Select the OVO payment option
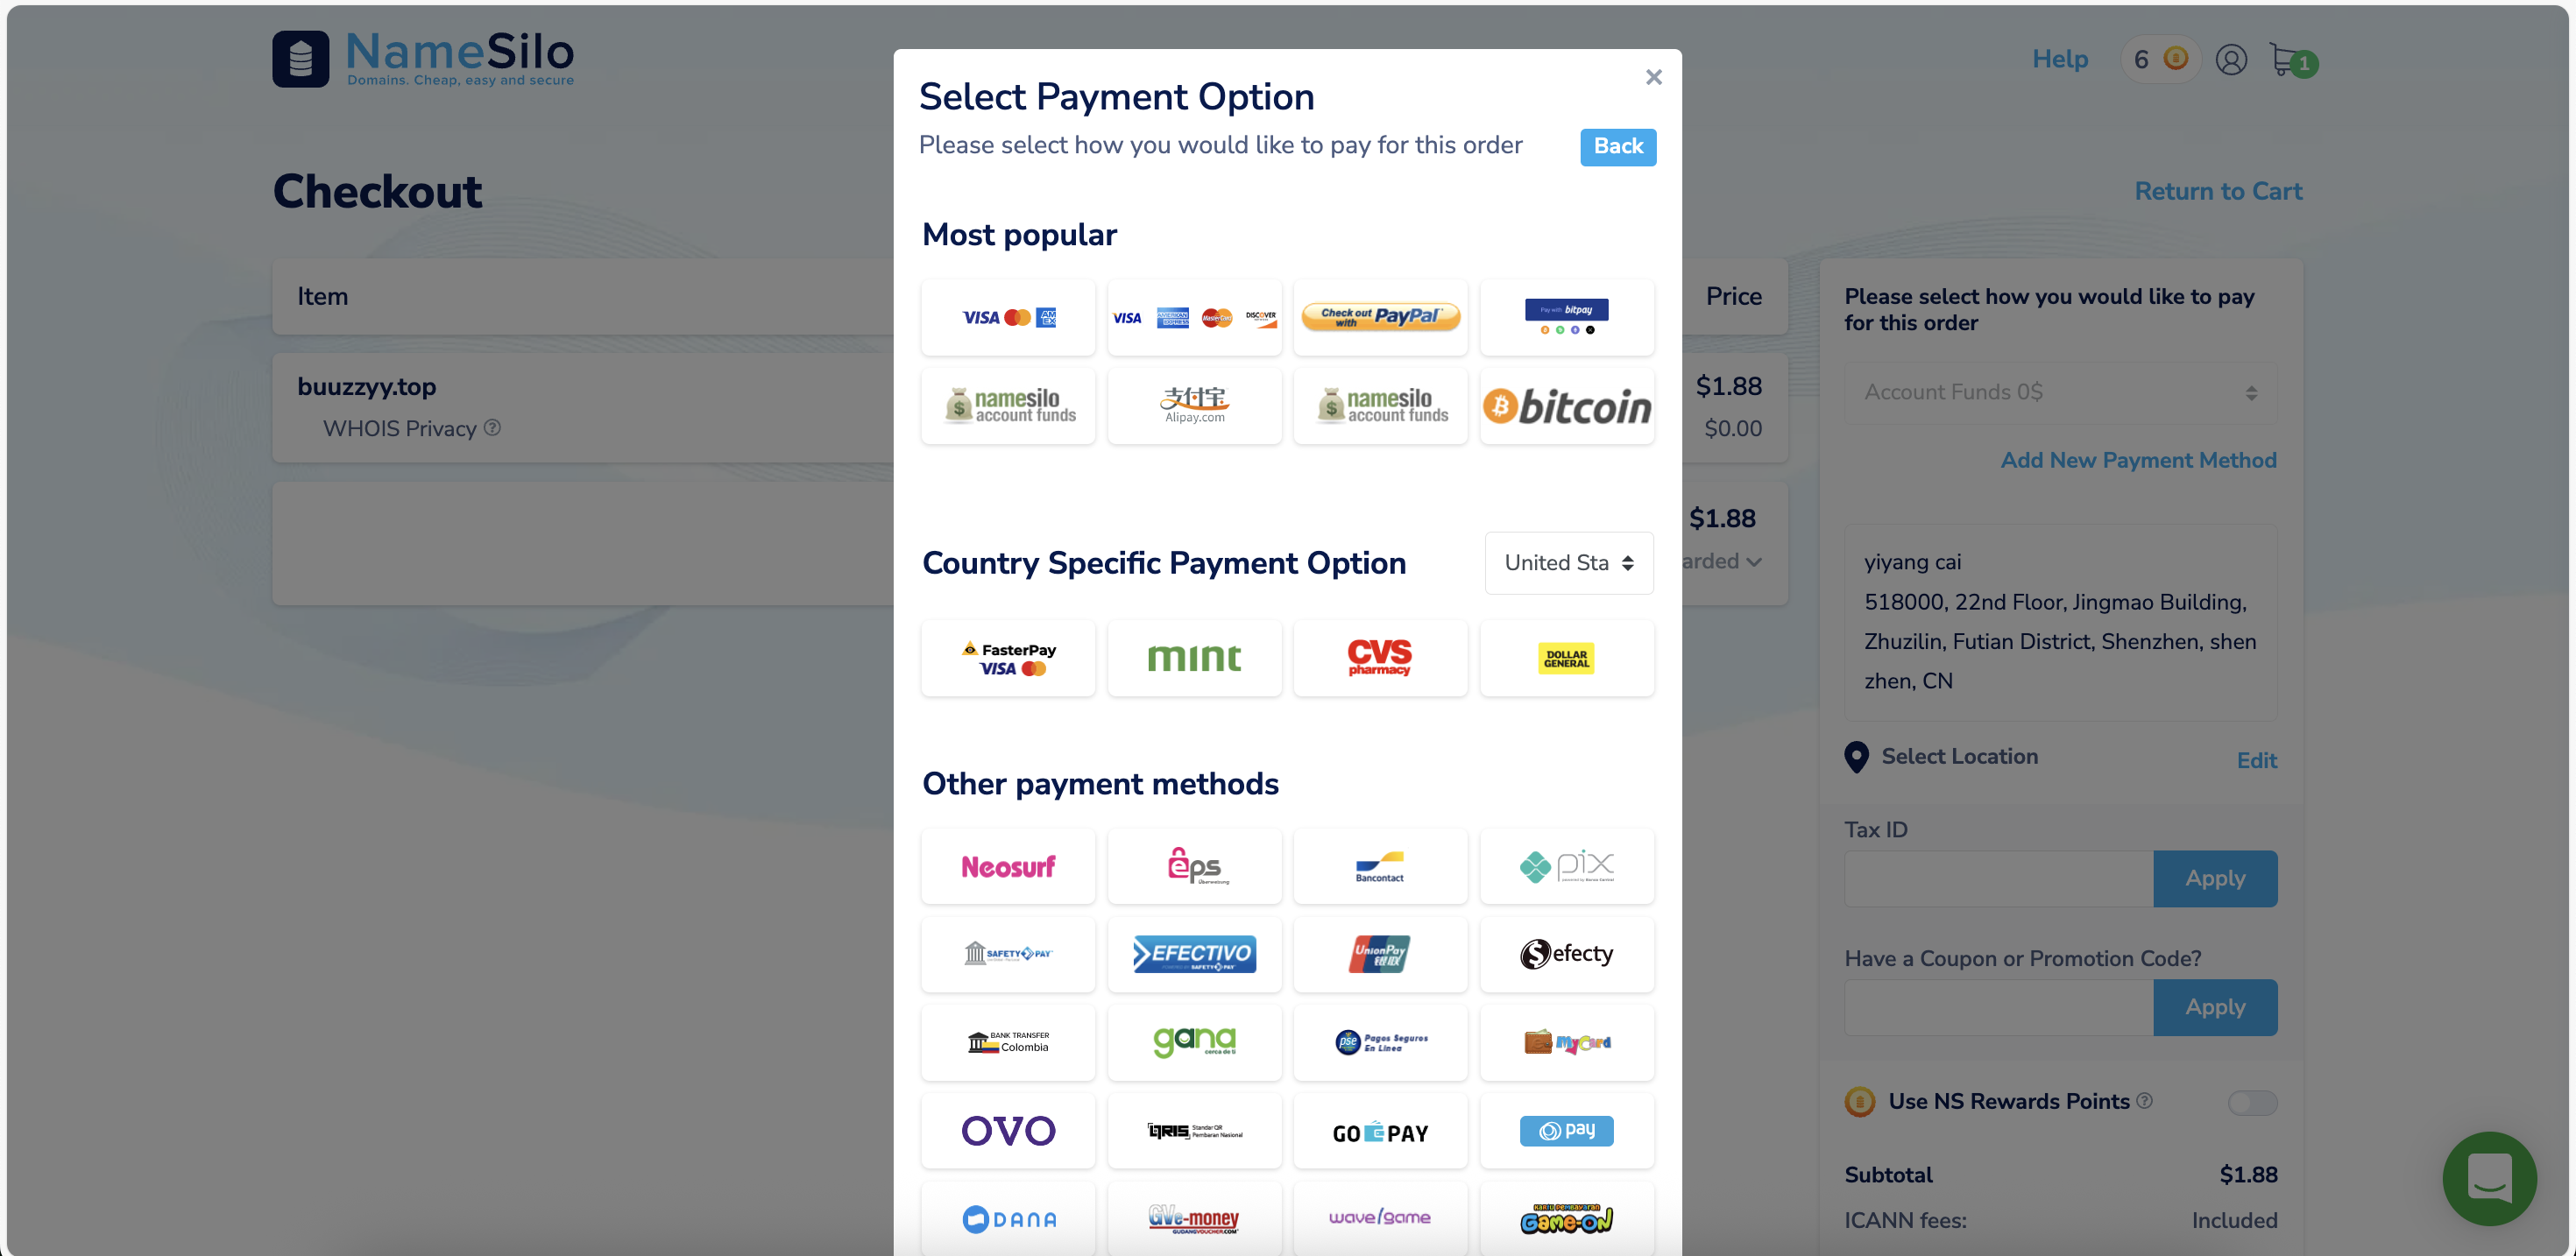Image resolution: width=2576 pixels, height=1256 pixels. 1008,1131
